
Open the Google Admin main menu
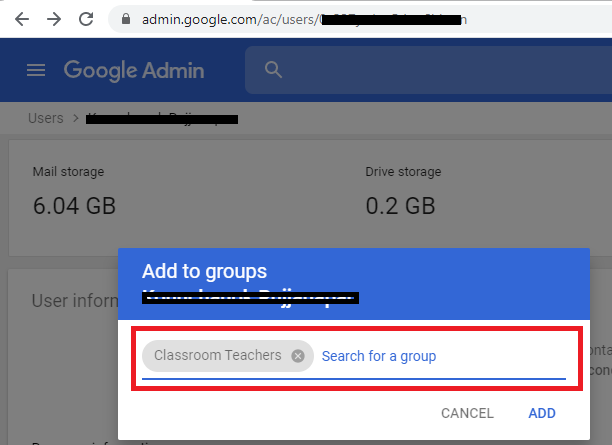[x=36, y=70]
